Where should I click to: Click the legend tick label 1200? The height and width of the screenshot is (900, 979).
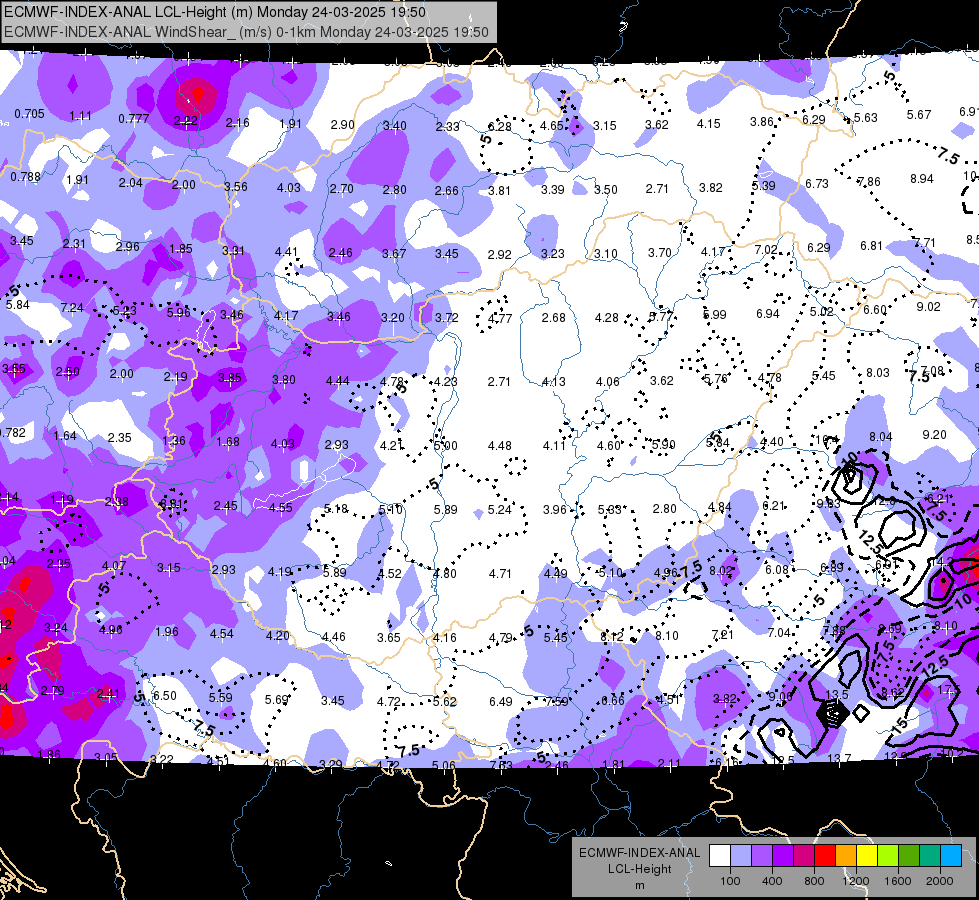click(x=856, y=881)
